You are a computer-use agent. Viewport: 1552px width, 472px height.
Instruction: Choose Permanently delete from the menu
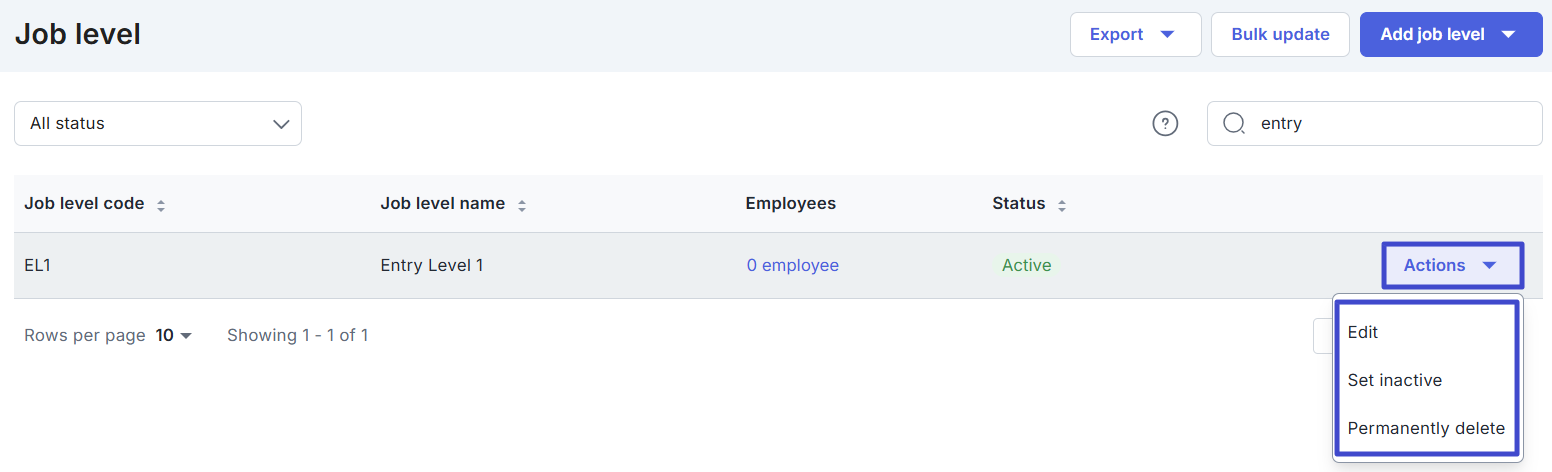point(1426,428)
